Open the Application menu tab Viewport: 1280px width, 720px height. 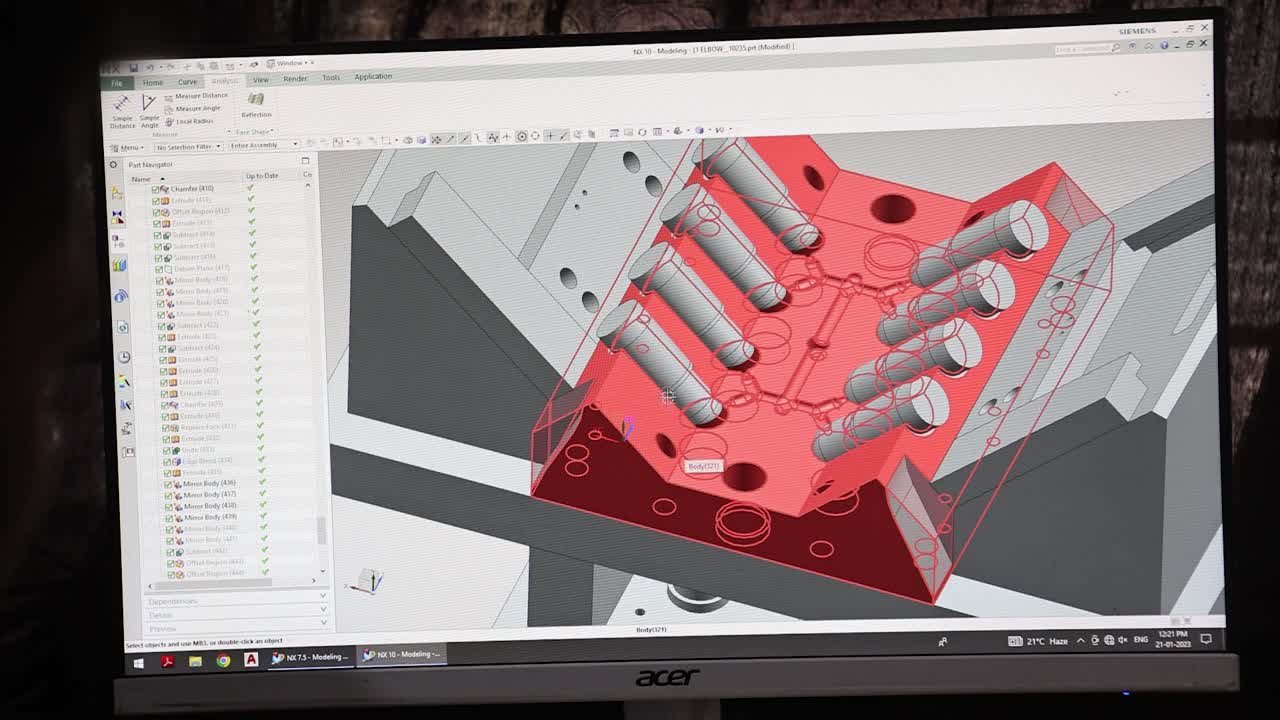pos(374,76)
